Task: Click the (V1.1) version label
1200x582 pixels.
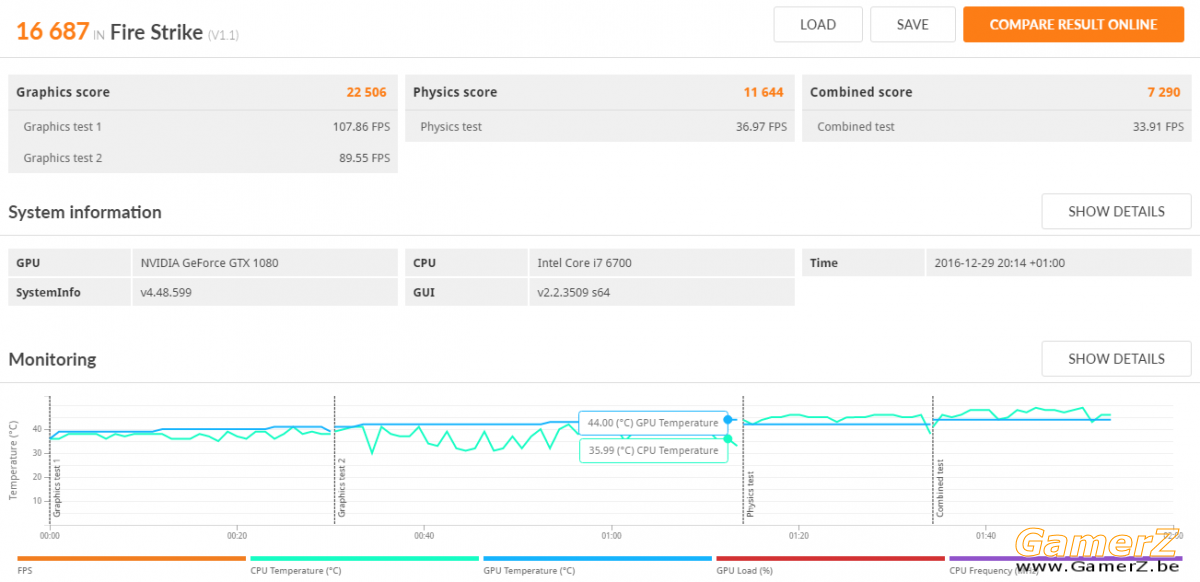Action: pyautogui.click(x=223, y=35)
